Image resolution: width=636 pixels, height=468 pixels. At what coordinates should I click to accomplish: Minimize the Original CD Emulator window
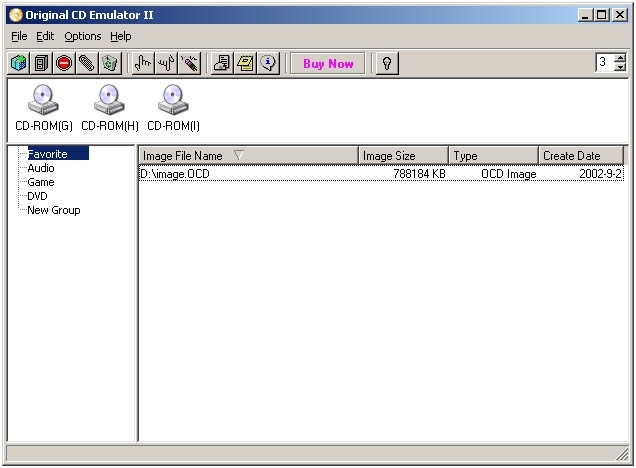click(585, 15)
